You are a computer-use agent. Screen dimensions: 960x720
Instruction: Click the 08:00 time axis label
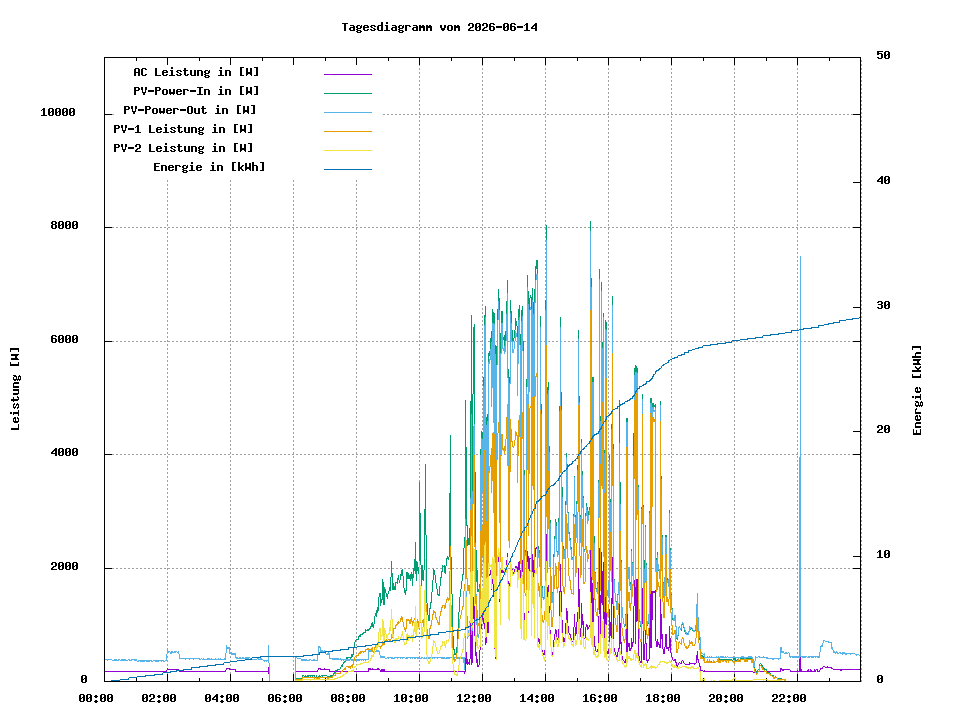(x=348, y=699)
